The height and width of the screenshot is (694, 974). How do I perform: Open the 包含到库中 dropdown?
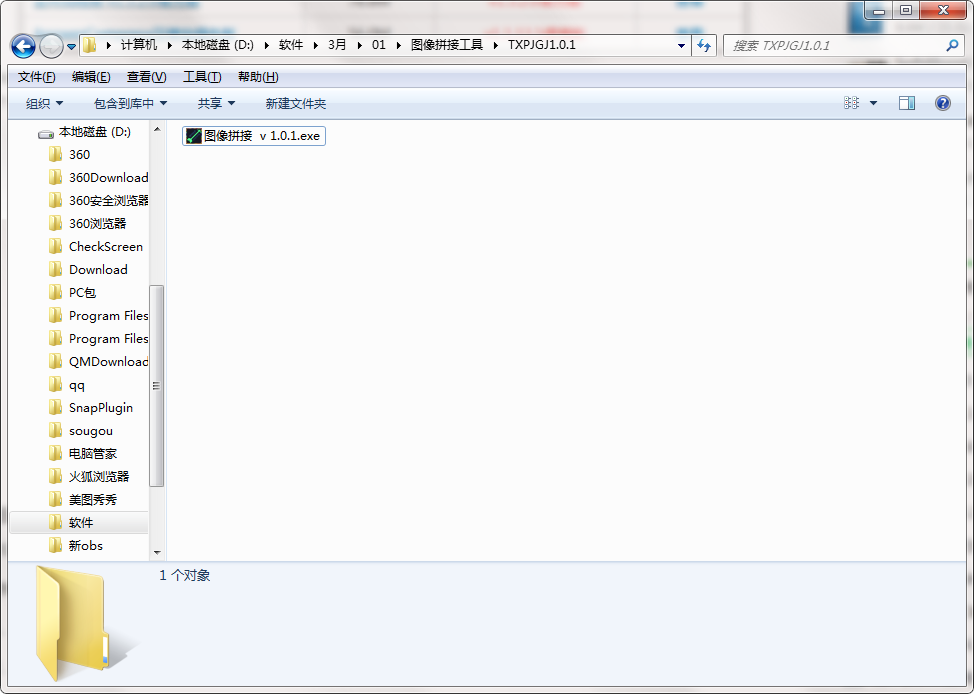click(130, 104)
